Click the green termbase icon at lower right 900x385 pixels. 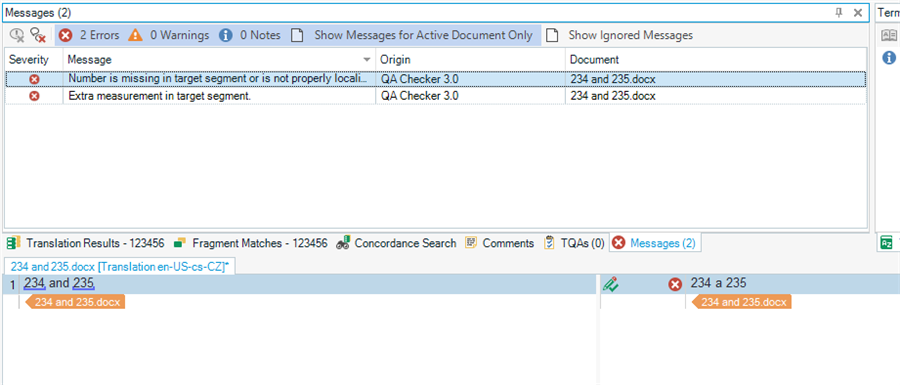887,243
